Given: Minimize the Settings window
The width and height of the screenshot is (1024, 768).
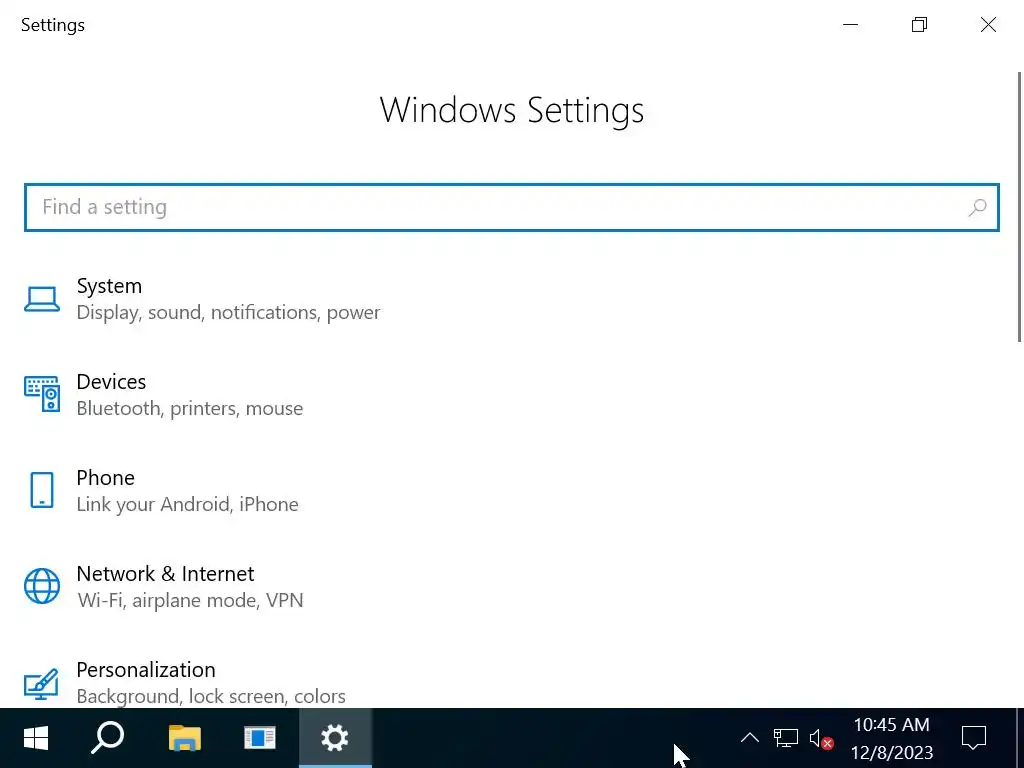Looking at the screenshot, I should [850, 25].
